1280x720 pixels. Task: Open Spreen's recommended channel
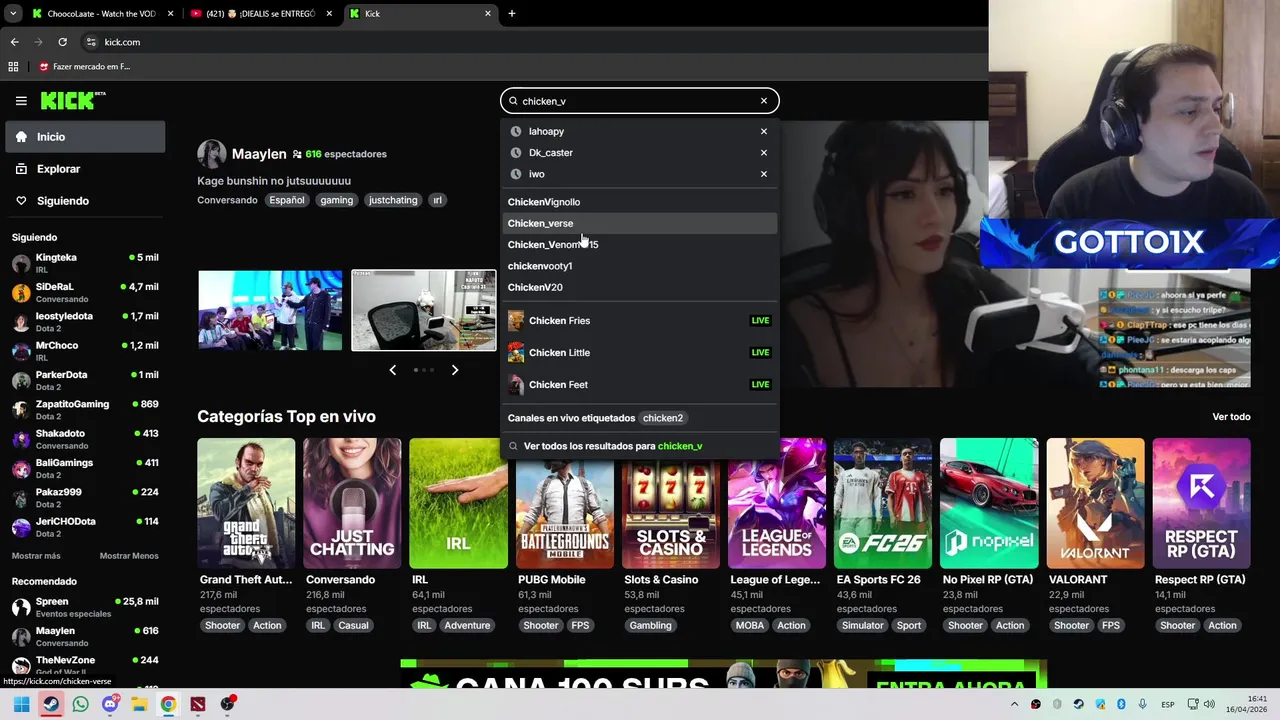point(85,607)
